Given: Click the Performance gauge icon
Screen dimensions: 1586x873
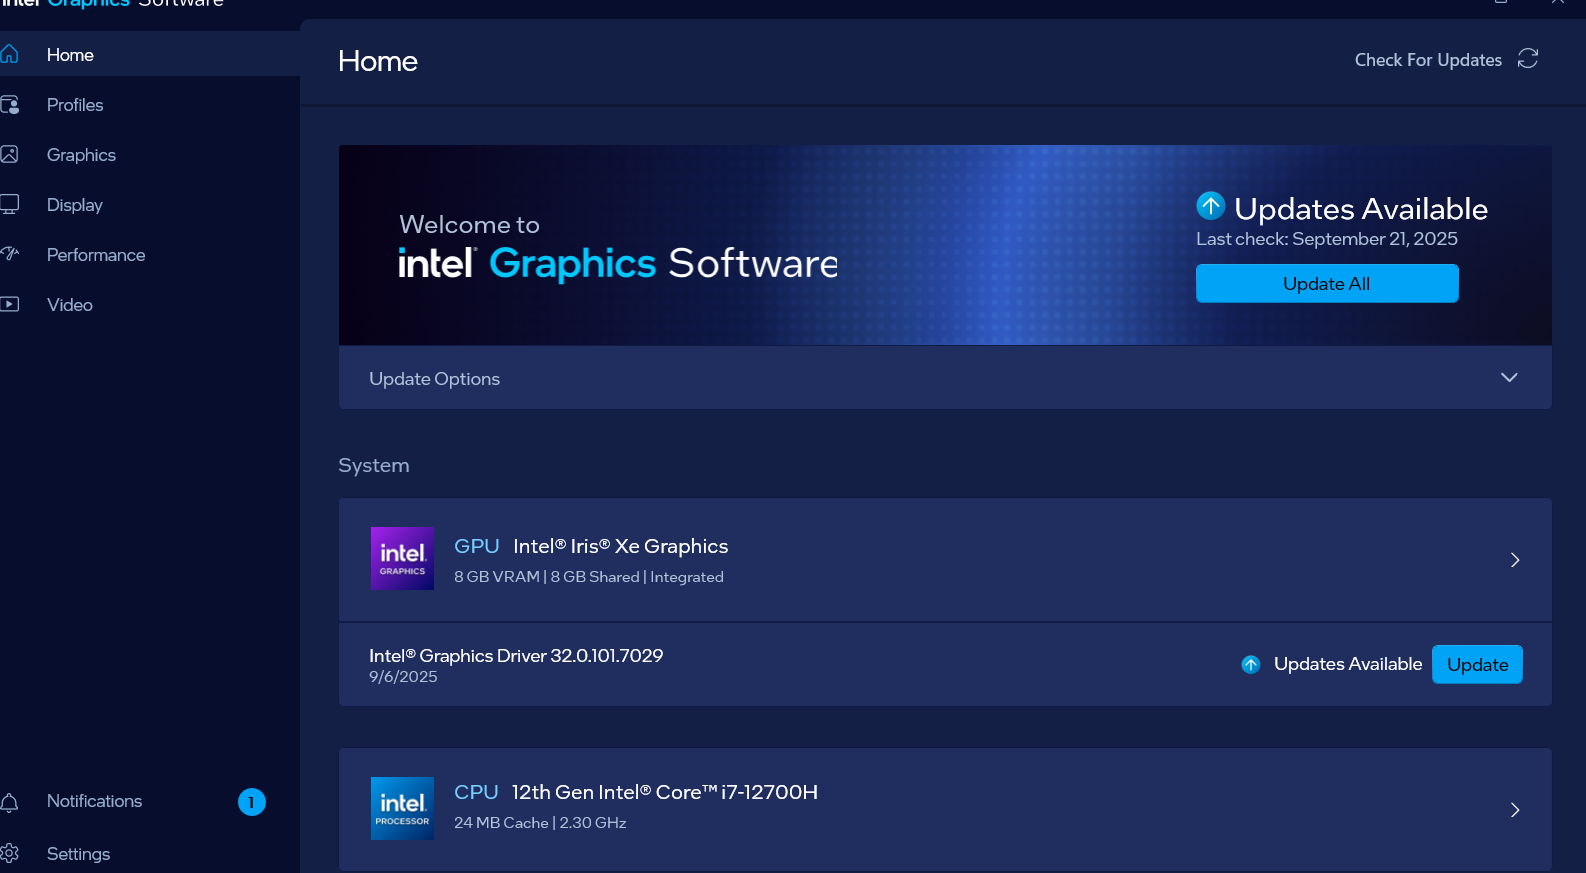Looking at the screenshot, I should coord(9,254).
